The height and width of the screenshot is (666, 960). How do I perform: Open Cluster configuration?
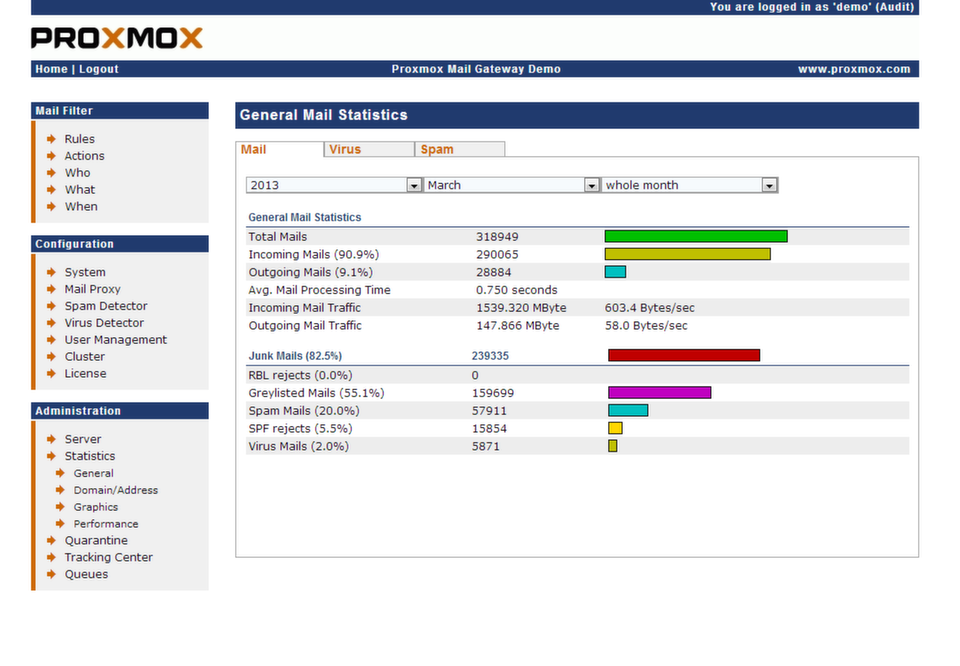tap(84, 356)
